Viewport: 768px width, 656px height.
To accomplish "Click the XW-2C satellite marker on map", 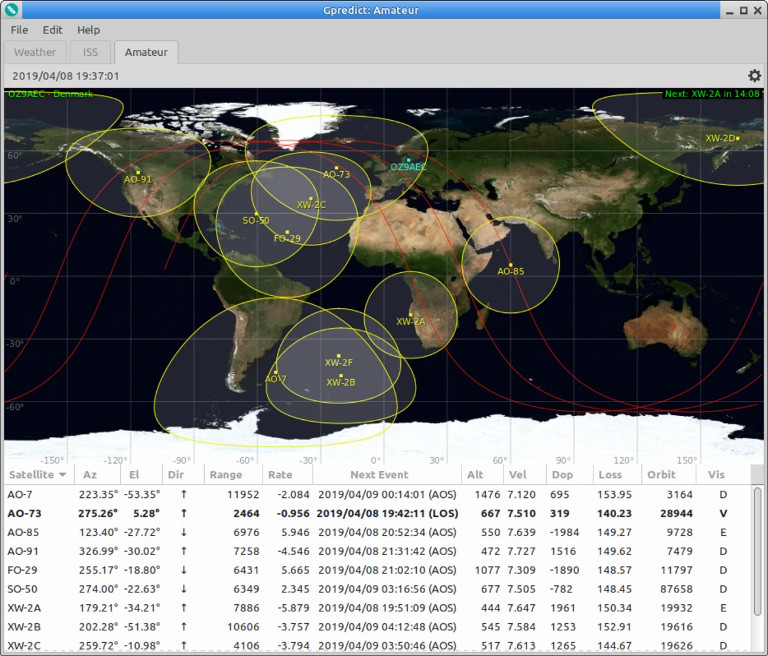I will pos(311,198).
